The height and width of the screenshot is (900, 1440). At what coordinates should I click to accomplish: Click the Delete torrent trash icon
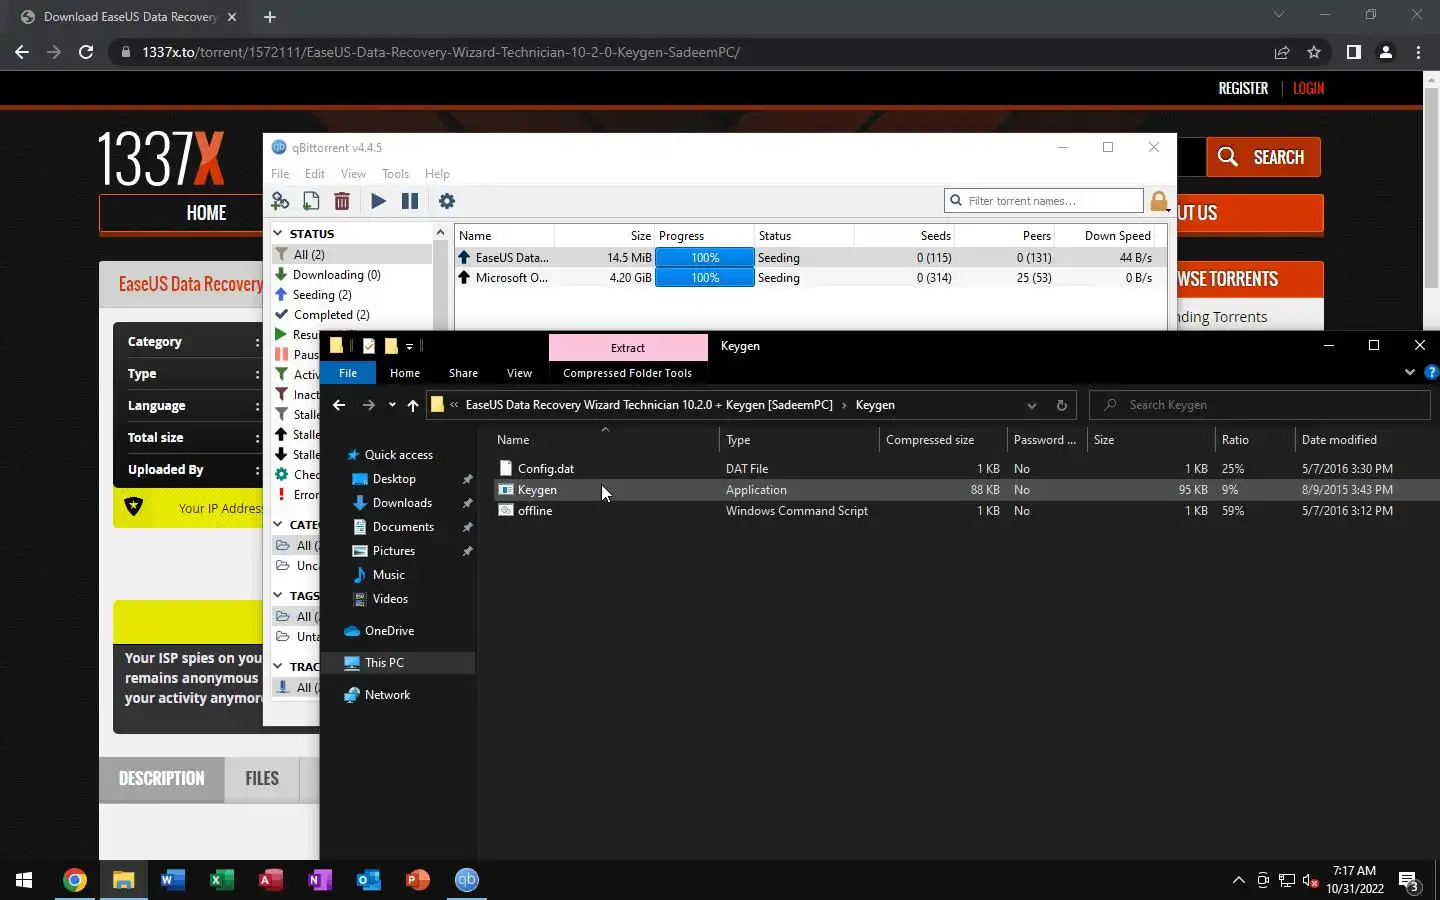pyautogui.click(x=342, y=201)
